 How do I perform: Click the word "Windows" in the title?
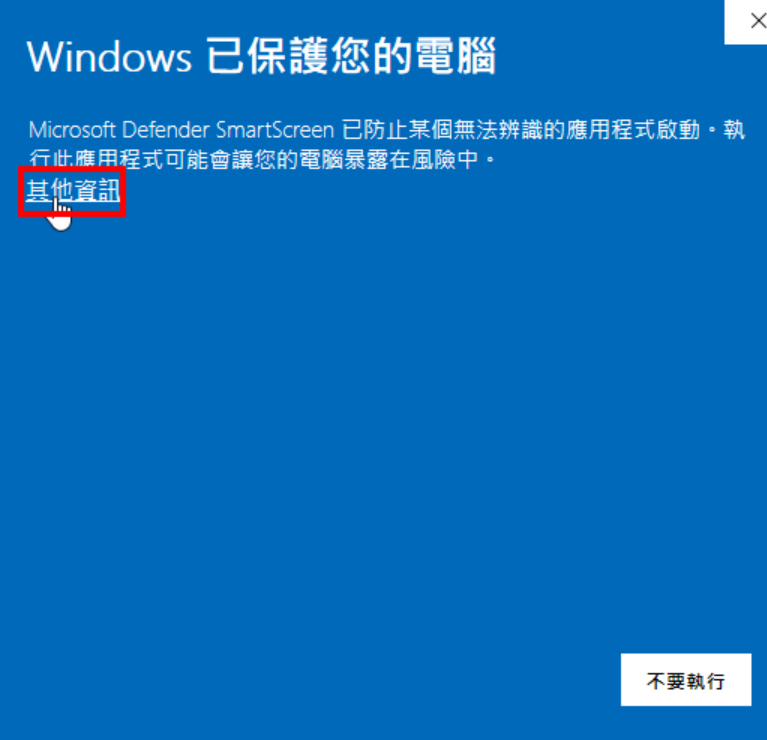point(109,57)
